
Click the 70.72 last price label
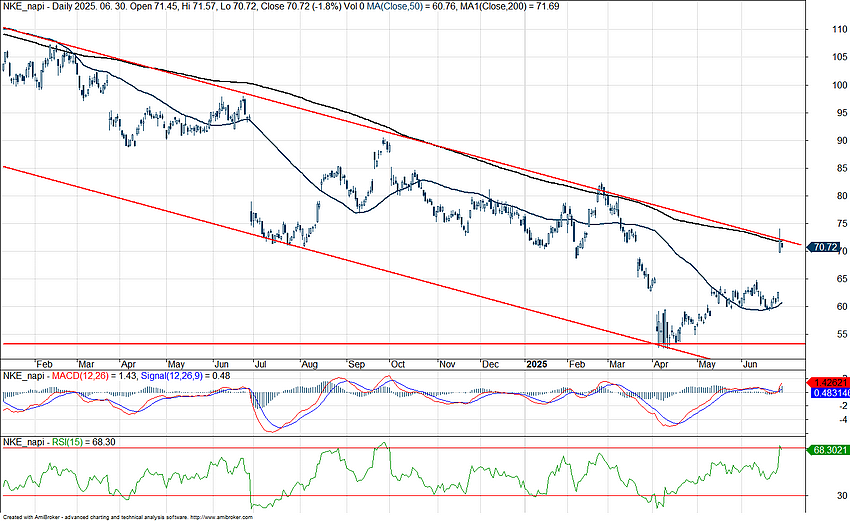click(825, 247)
